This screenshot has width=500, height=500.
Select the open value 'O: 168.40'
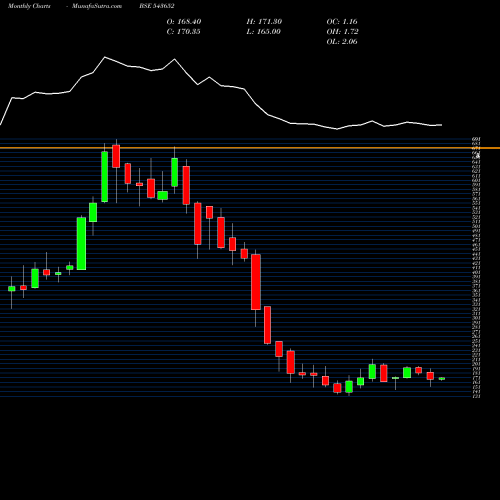pos(184,22)
